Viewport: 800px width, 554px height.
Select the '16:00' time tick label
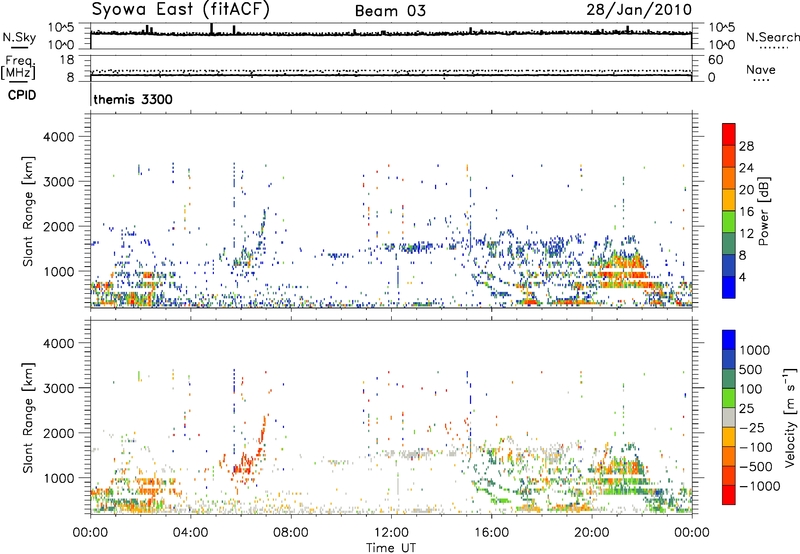(x=491, y=533)
